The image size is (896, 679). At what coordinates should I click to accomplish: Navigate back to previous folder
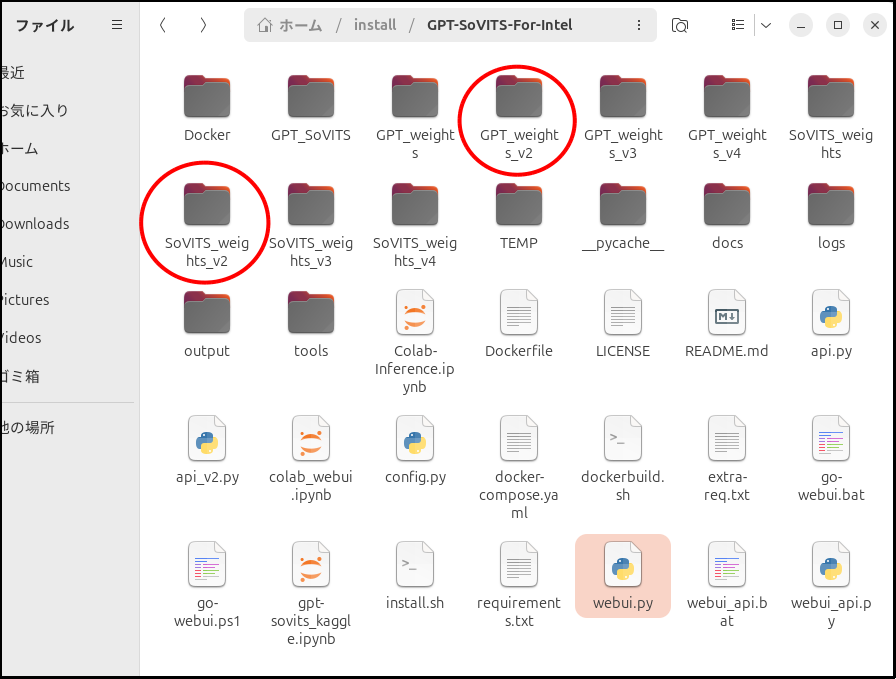click(163, 25)
